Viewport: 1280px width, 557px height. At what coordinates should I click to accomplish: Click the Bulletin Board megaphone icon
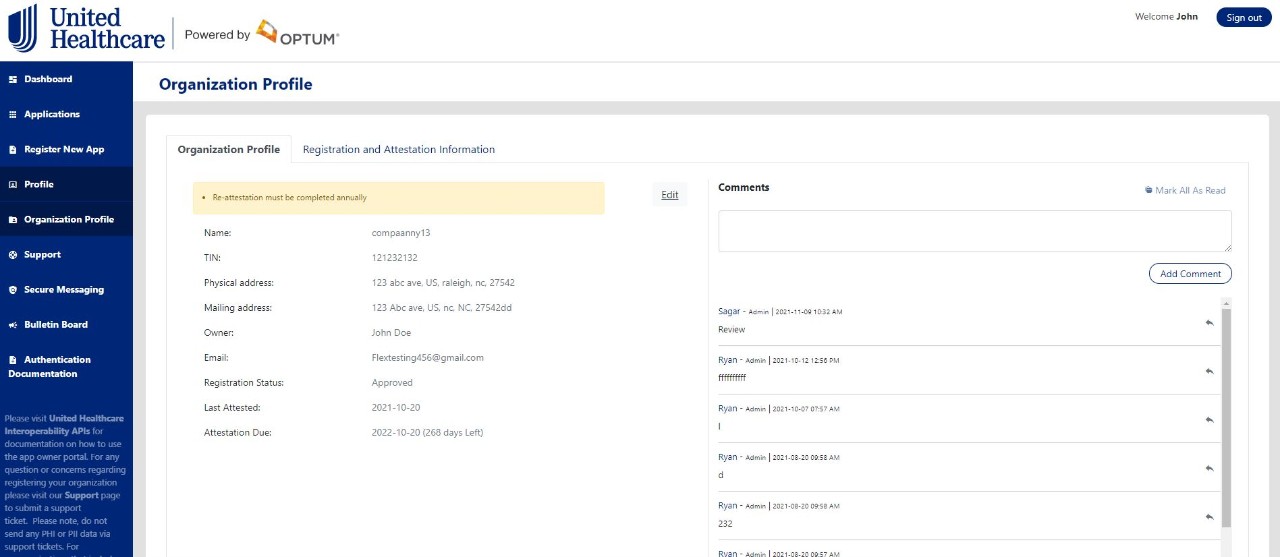point(13,325)
